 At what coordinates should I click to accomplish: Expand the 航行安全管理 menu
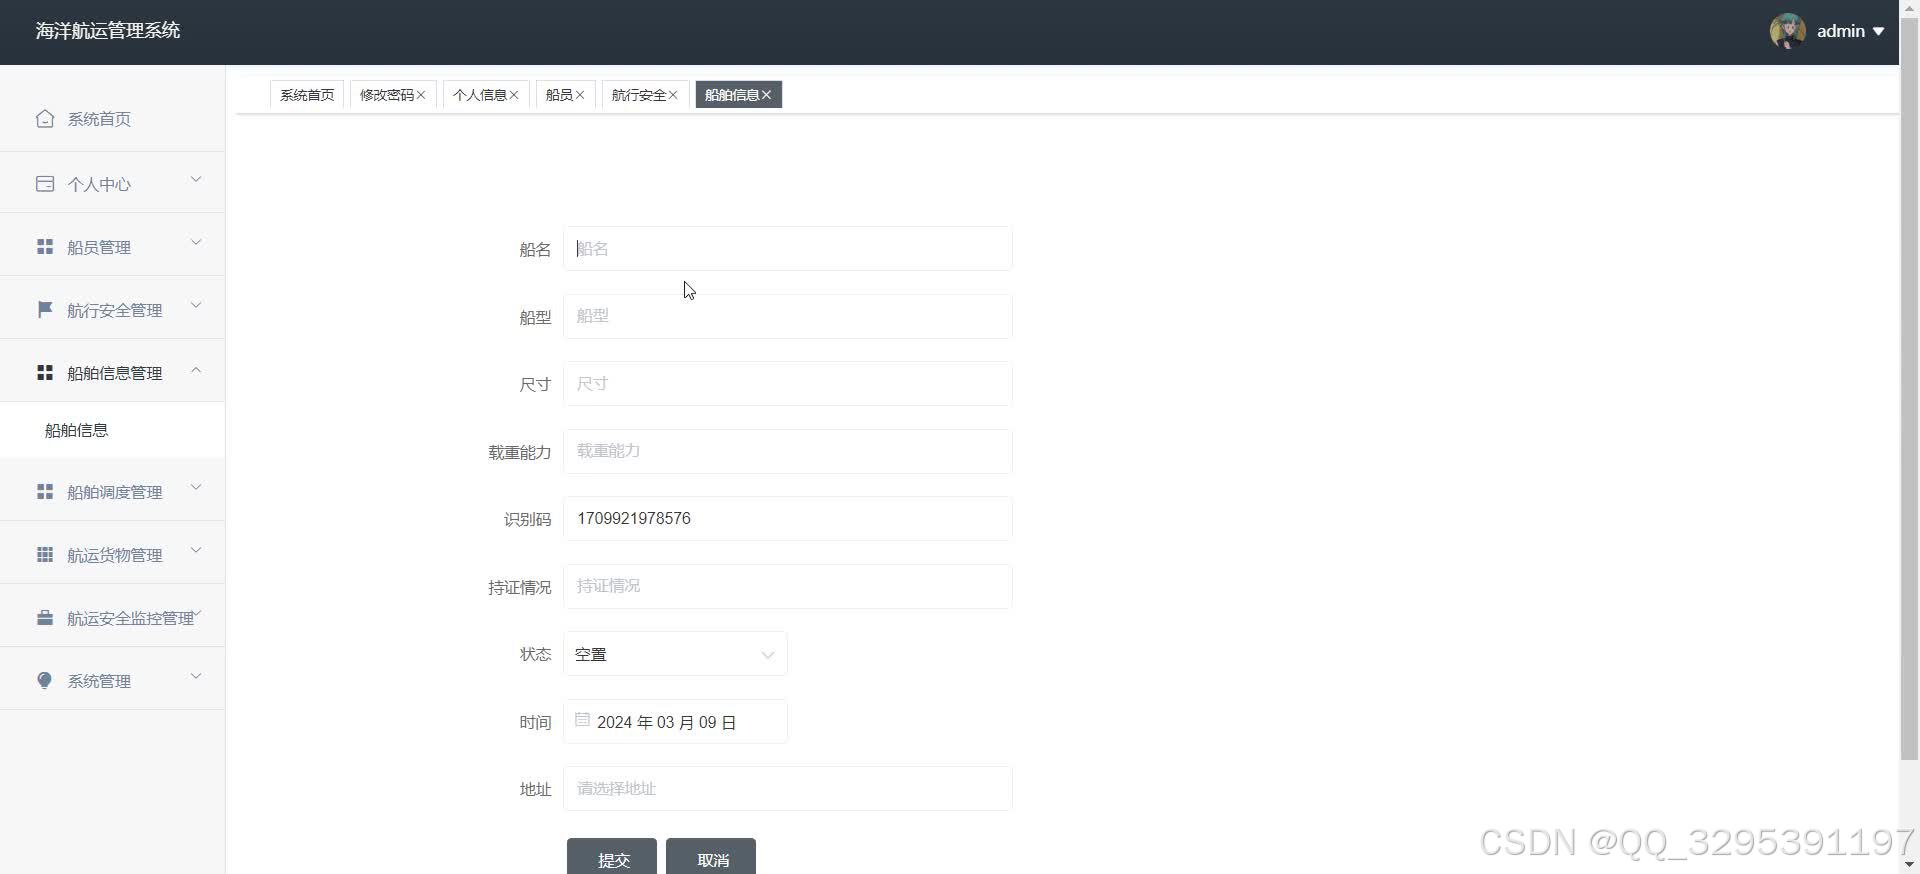point(196,306)
